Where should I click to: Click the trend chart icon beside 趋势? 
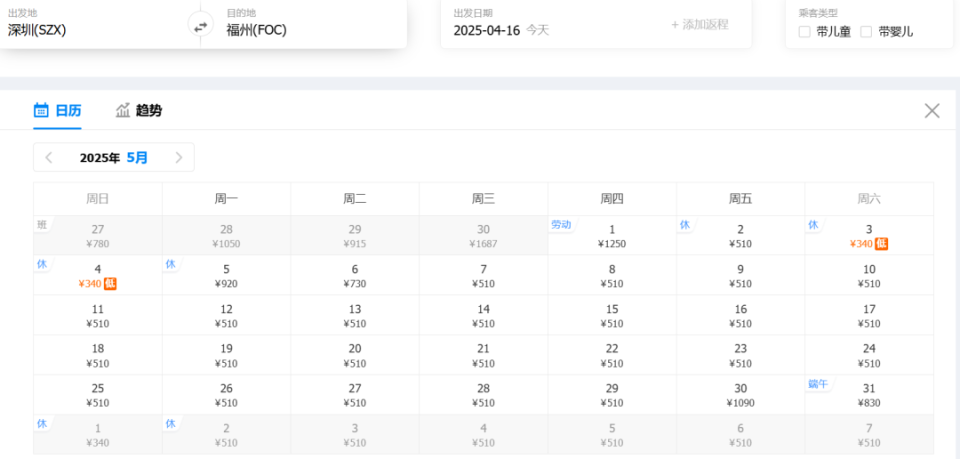[x=123, y=110]
